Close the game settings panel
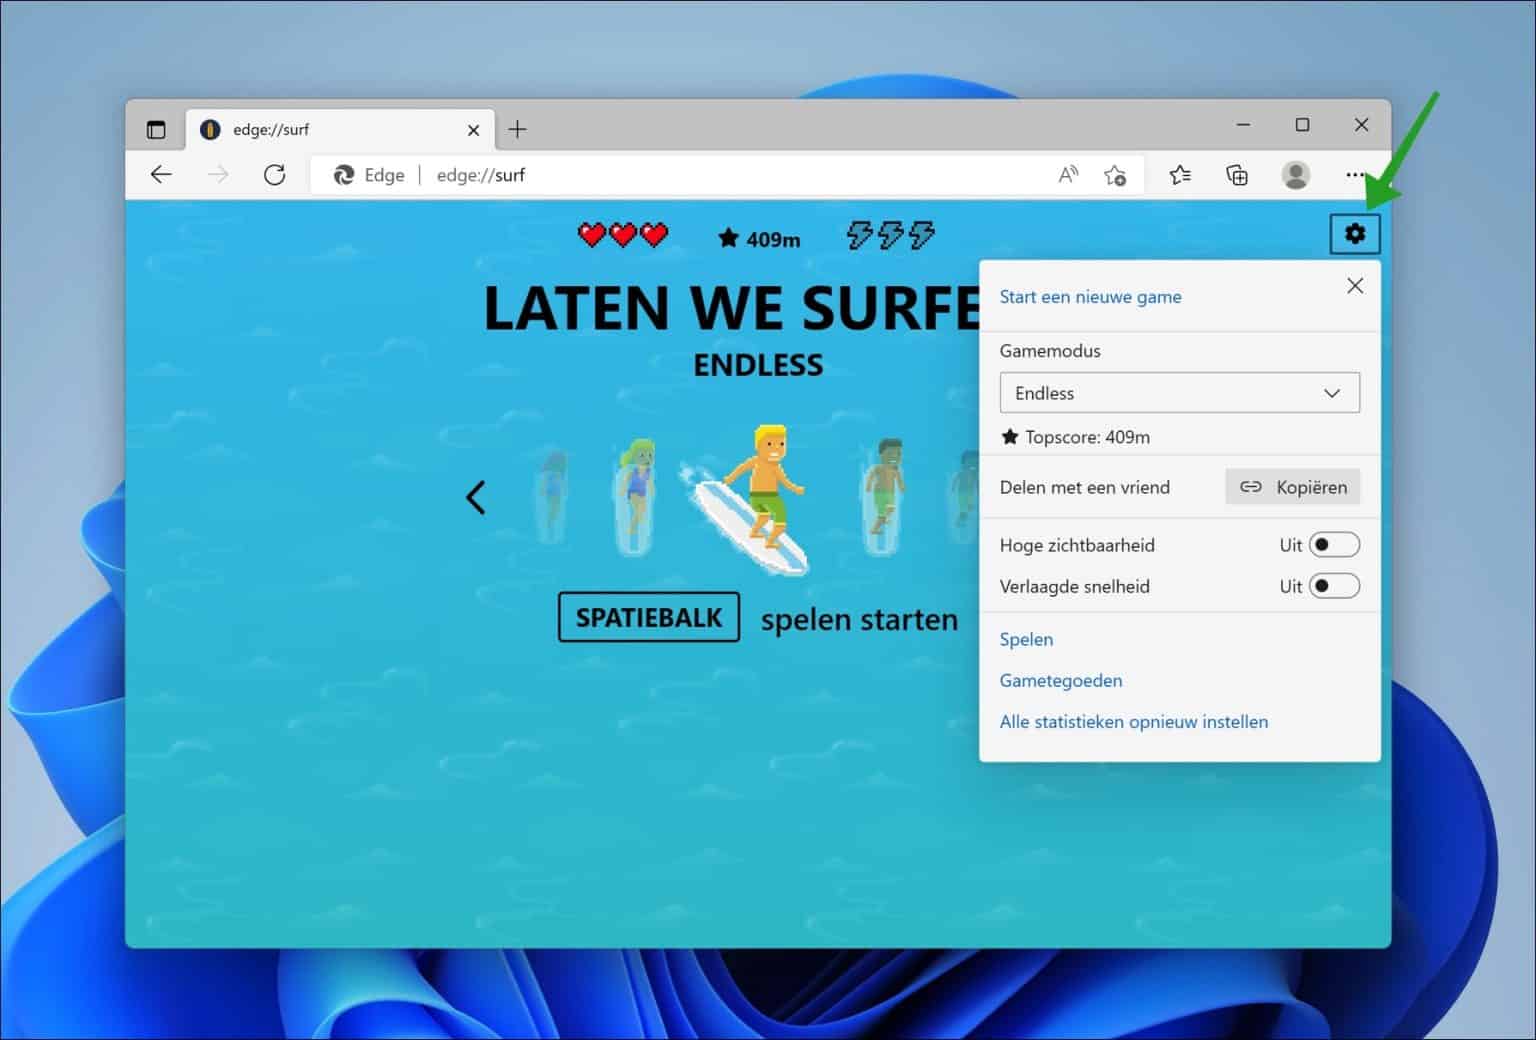The width and height of the screenshot is (1536, 1040). click(1355, 285)
